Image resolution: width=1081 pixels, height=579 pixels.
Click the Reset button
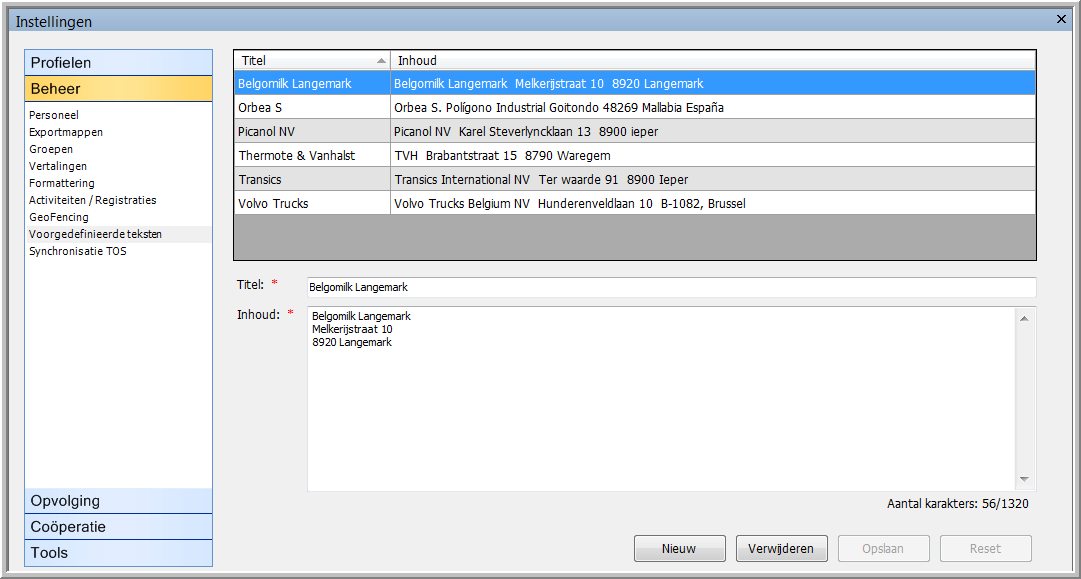coord(986,549)
